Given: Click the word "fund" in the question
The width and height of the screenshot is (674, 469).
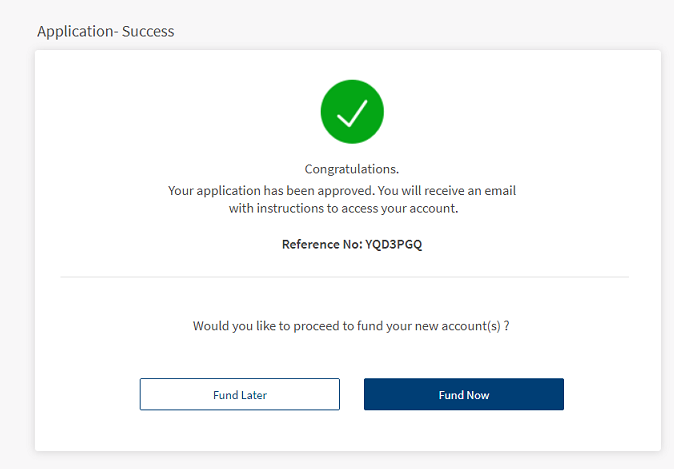Looking at the screenshot, I should tap(369, 326).
